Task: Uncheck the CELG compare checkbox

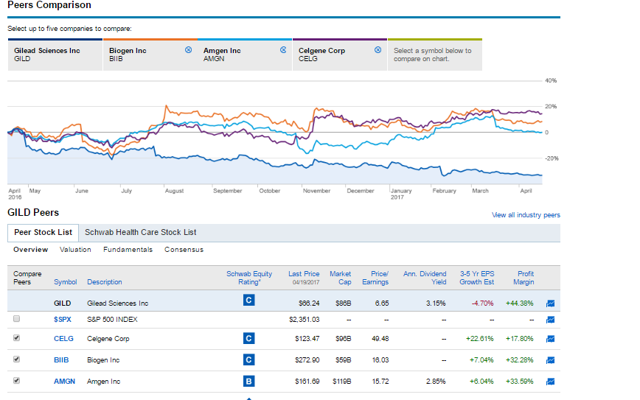Action: click(x=16, y=338)
